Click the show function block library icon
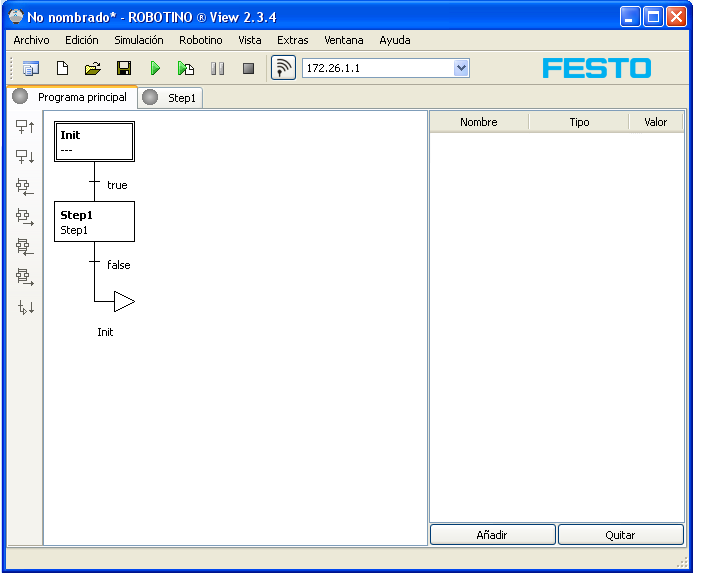This screenshot has height=574, width=710. point(31,68)
